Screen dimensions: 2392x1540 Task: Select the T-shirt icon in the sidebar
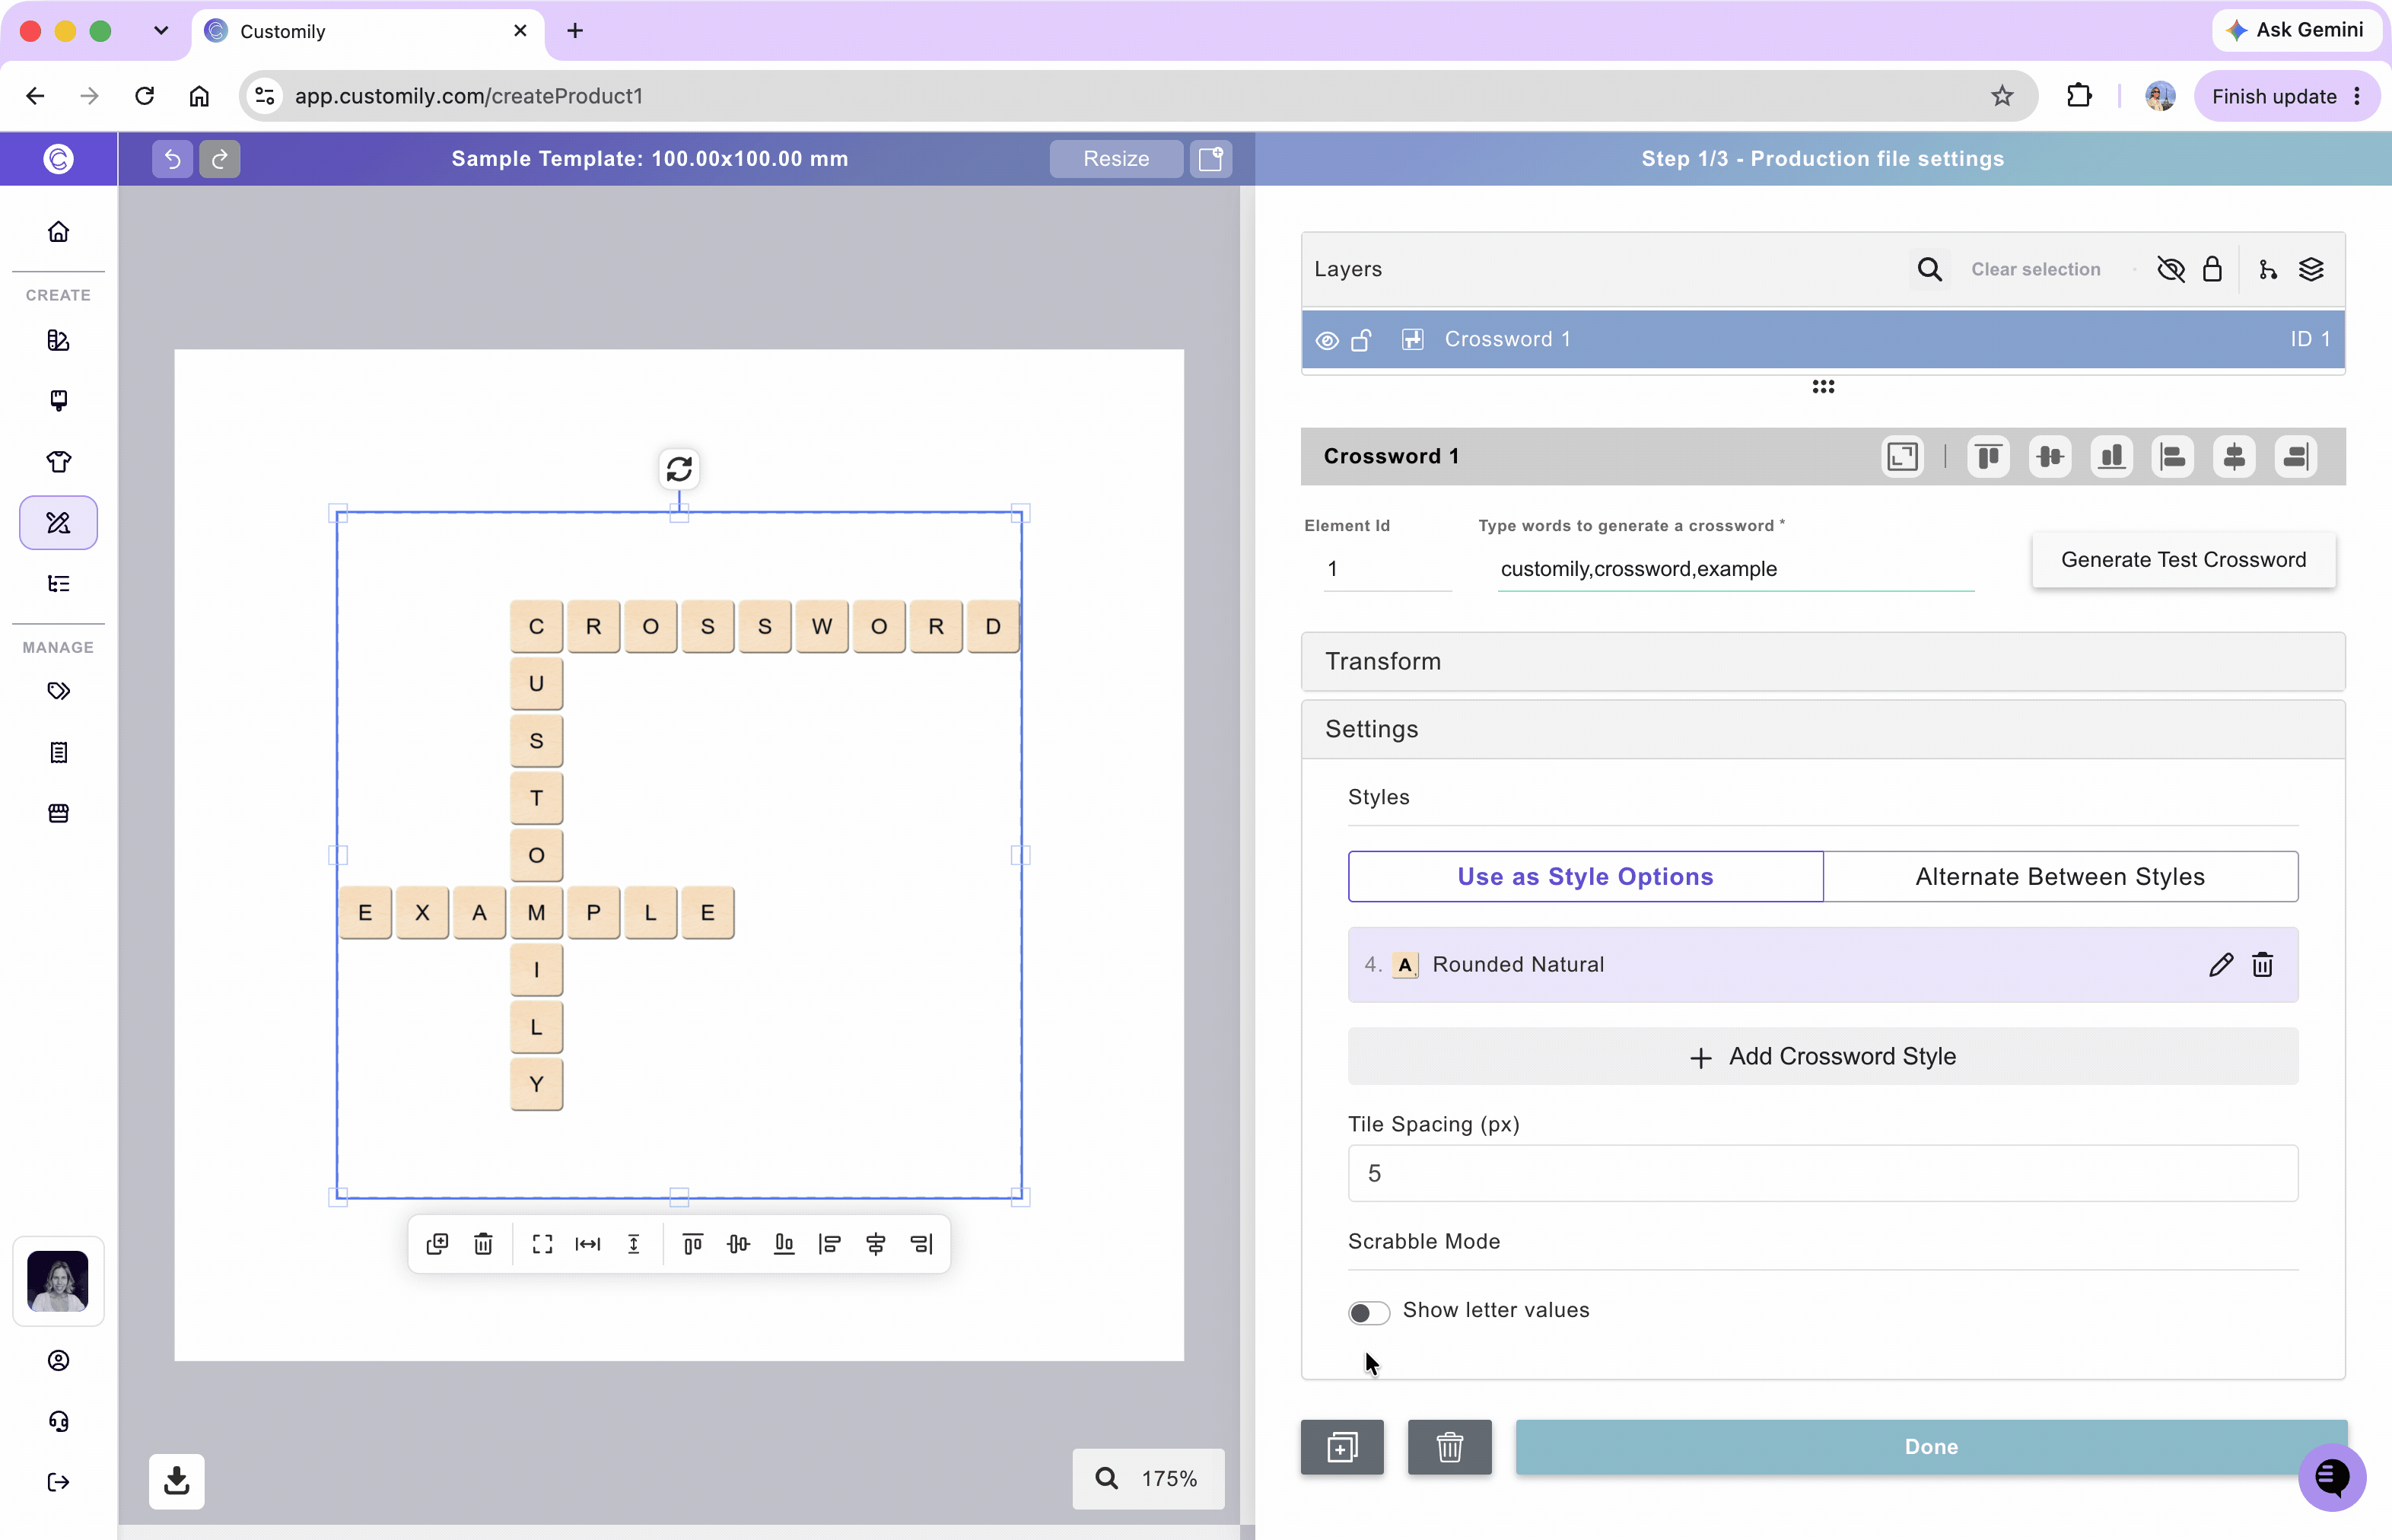click(59, 461)
